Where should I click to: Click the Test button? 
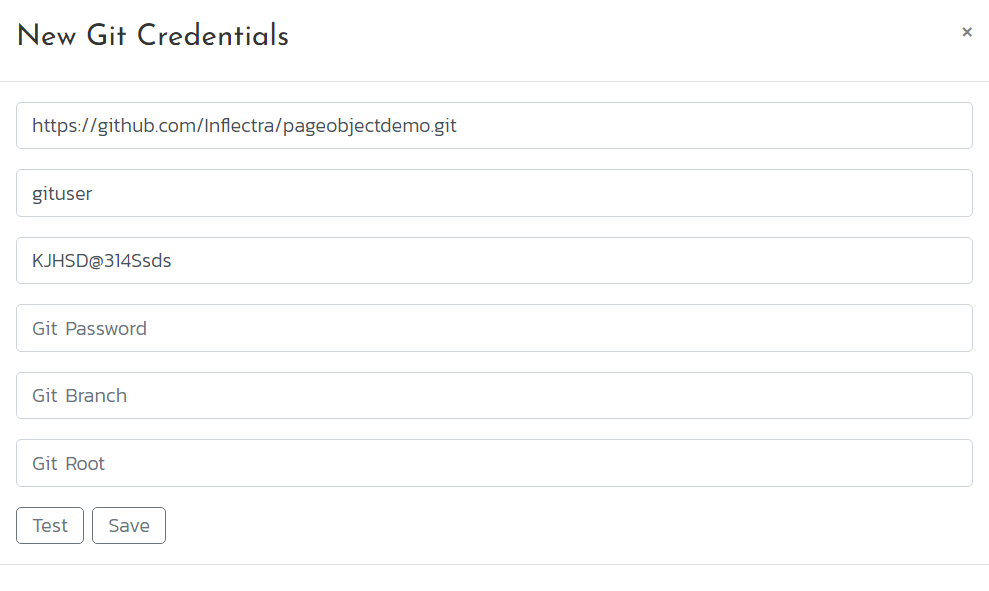pyautogui.click(x=50, y=526)
